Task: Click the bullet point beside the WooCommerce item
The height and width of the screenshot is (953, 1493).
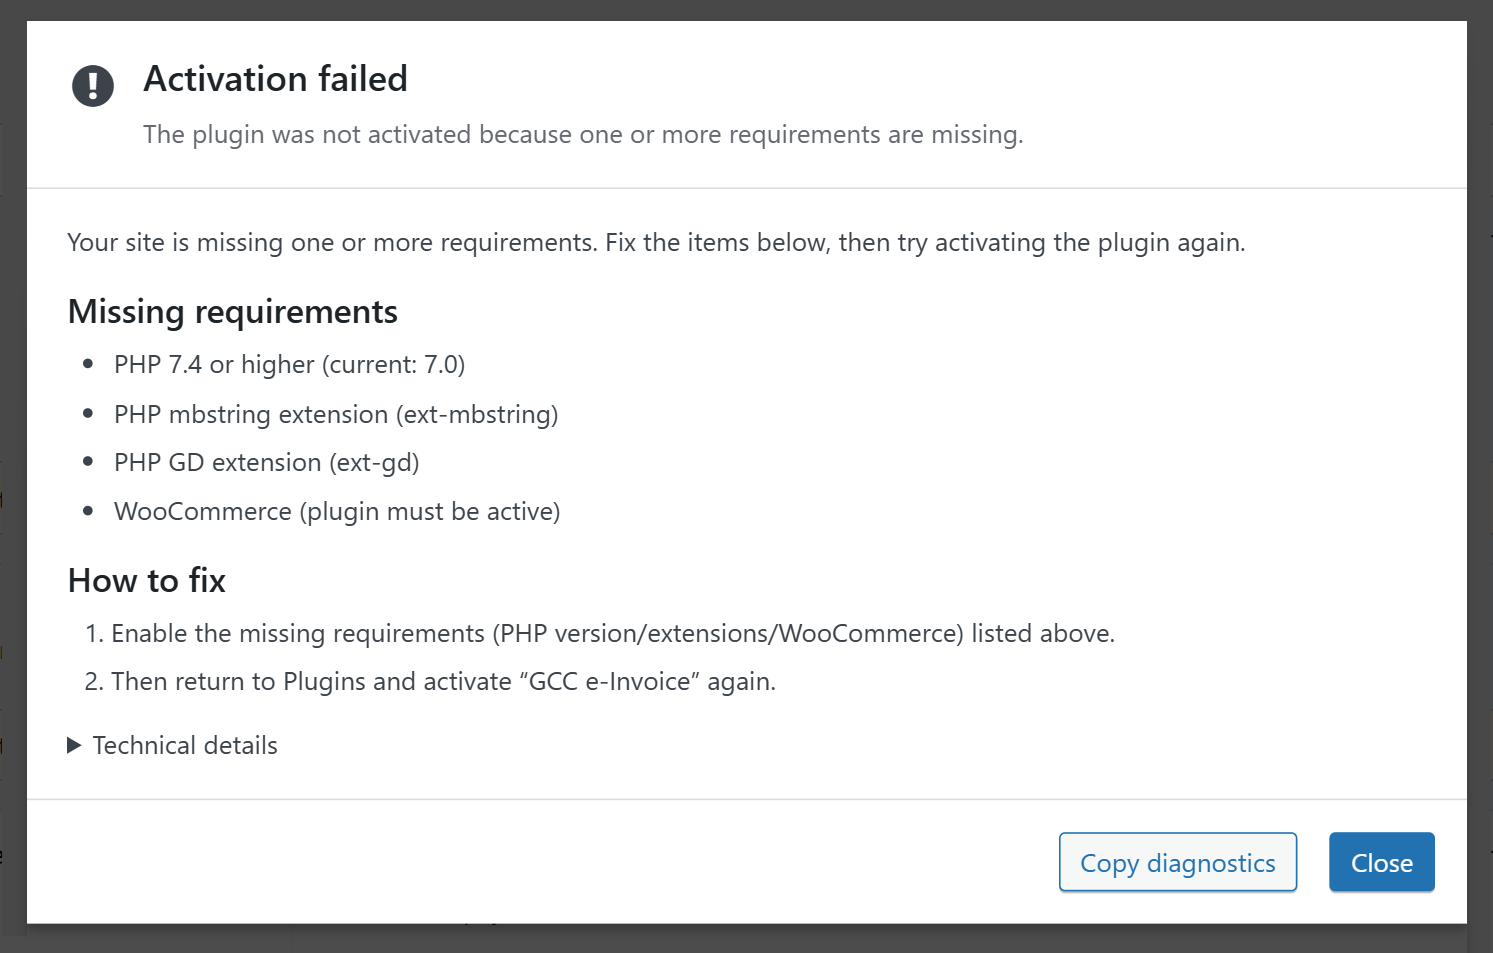Action: pos(88,510)
